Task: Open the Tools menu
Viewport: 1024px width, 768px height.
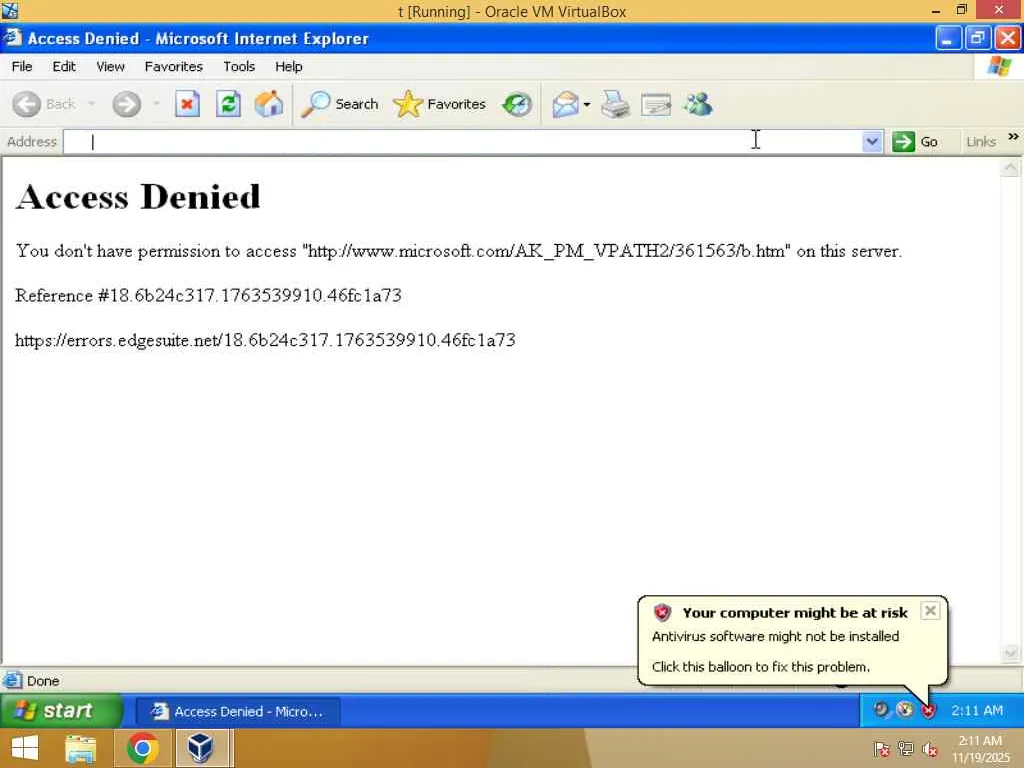Action: tap(239, 67)
